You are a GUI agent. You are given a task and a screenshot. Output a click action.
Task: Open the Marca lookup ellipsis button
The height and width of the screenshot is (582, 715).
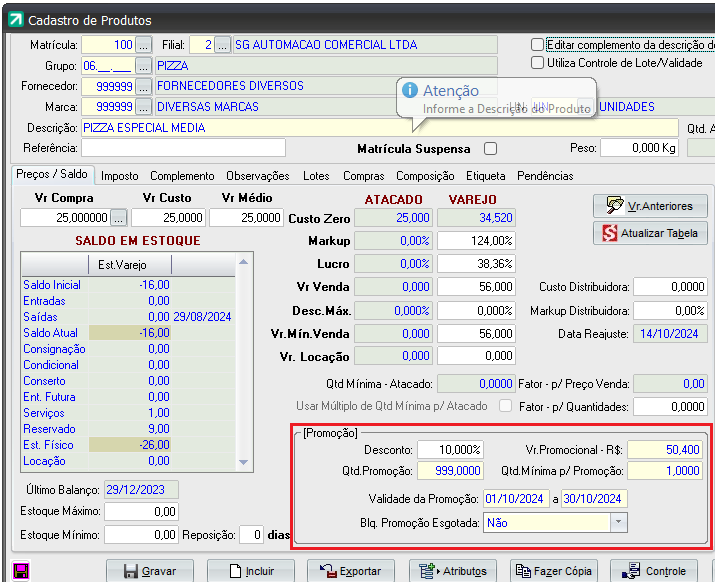(144, 107)
